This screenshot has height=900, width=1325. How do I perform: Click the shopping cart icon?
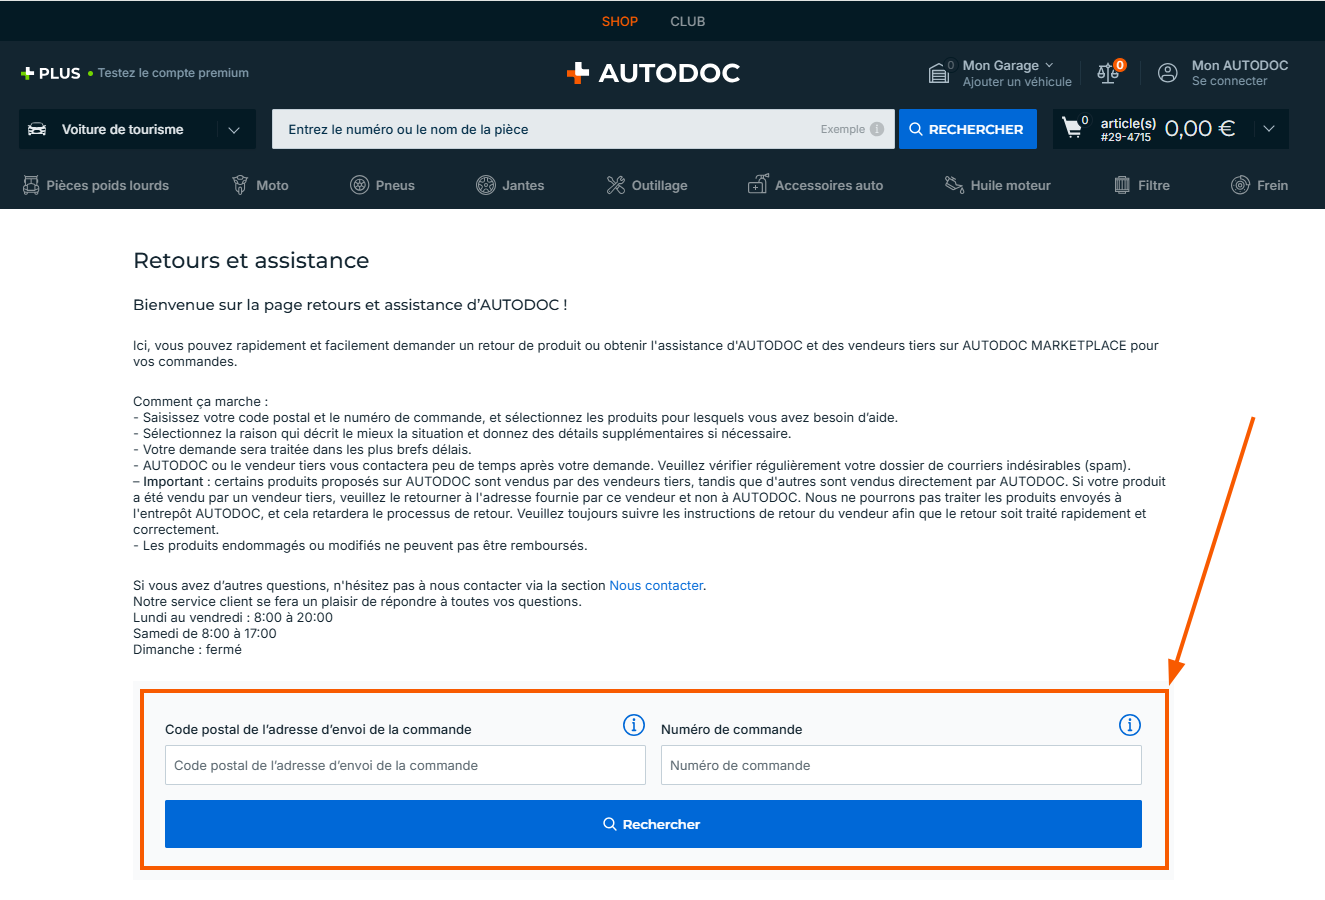coord(1072,128)
